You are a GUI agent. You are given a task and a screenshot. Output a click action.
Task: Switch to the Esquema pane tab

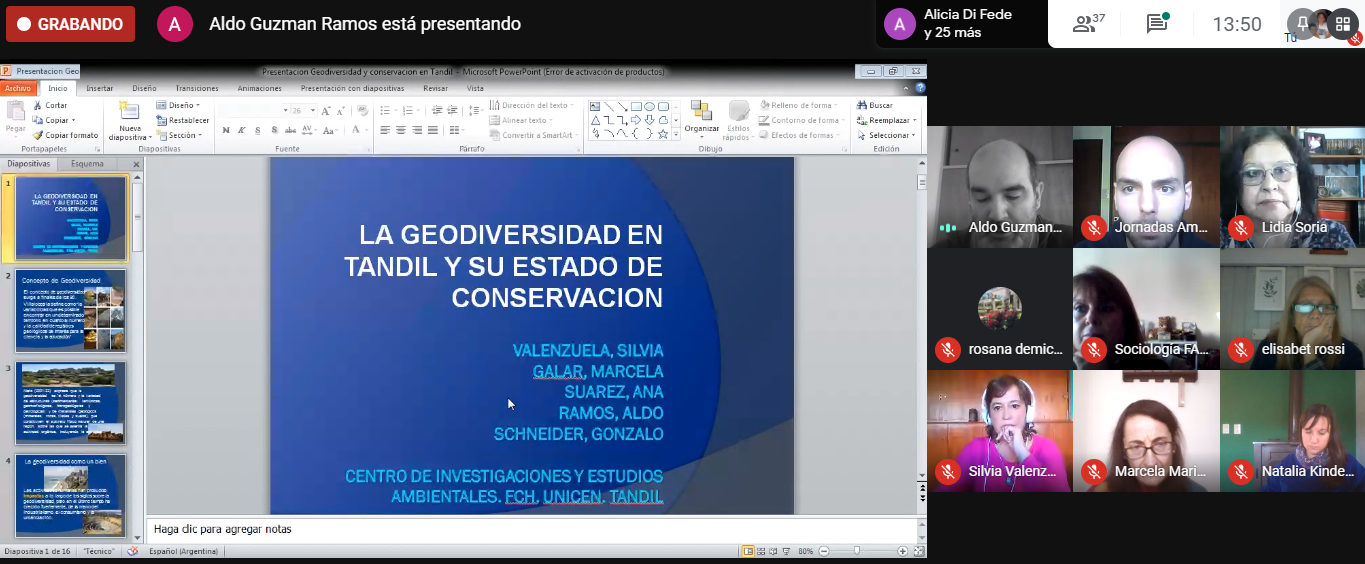[x=87, y=164]
